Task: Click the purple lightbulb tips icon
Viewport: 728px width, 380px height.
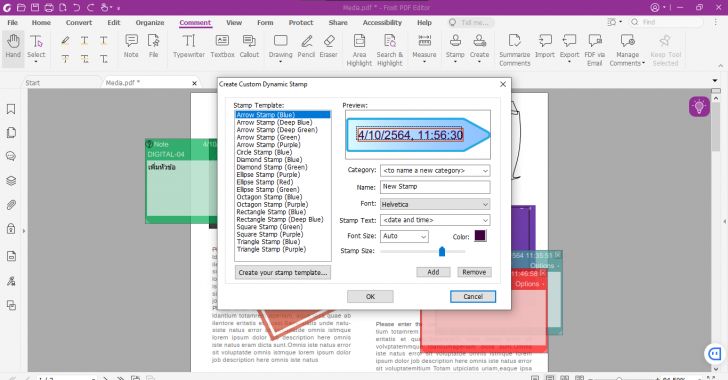Action: coord(699,107)
